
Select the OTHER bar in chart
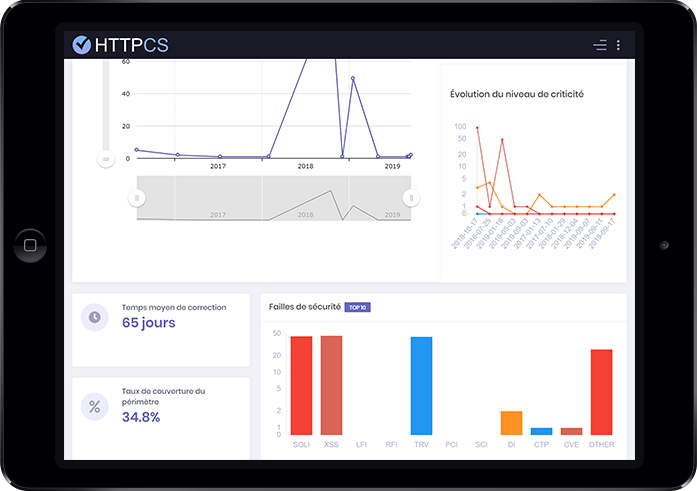pyautogui.click(x=601, y=392)
